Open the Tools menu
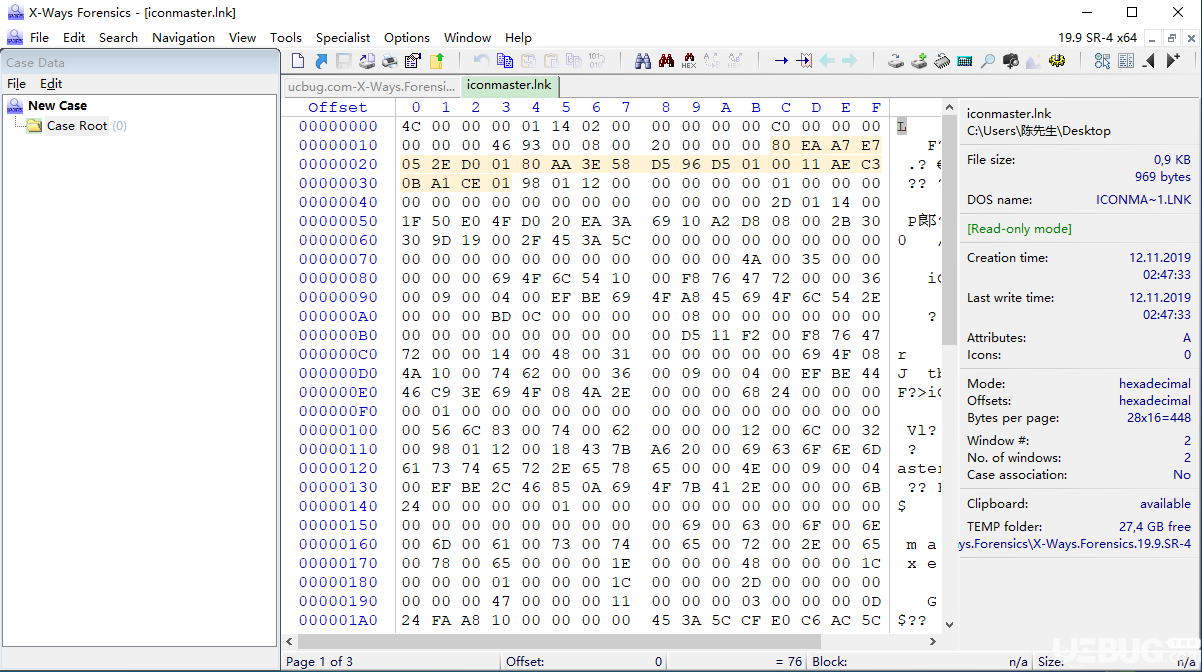 click(286, 37)
